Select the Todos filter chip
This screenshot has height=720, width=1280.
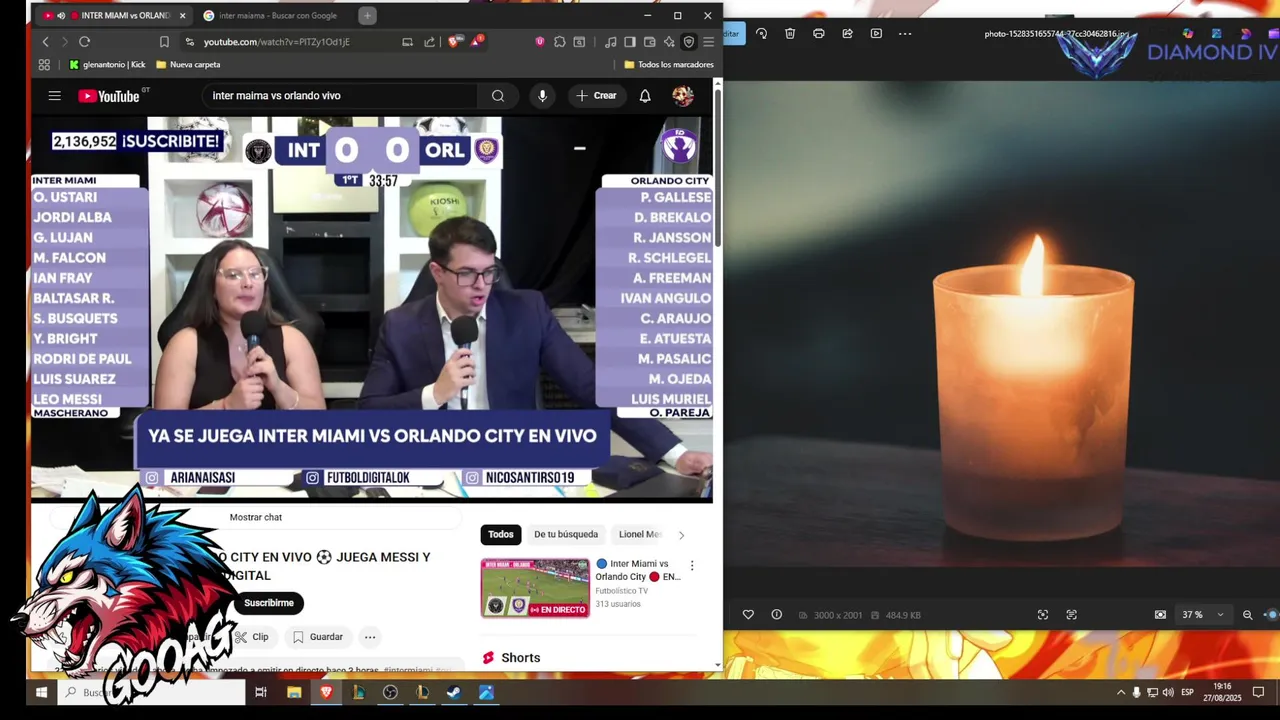click(x=501, y=535)
